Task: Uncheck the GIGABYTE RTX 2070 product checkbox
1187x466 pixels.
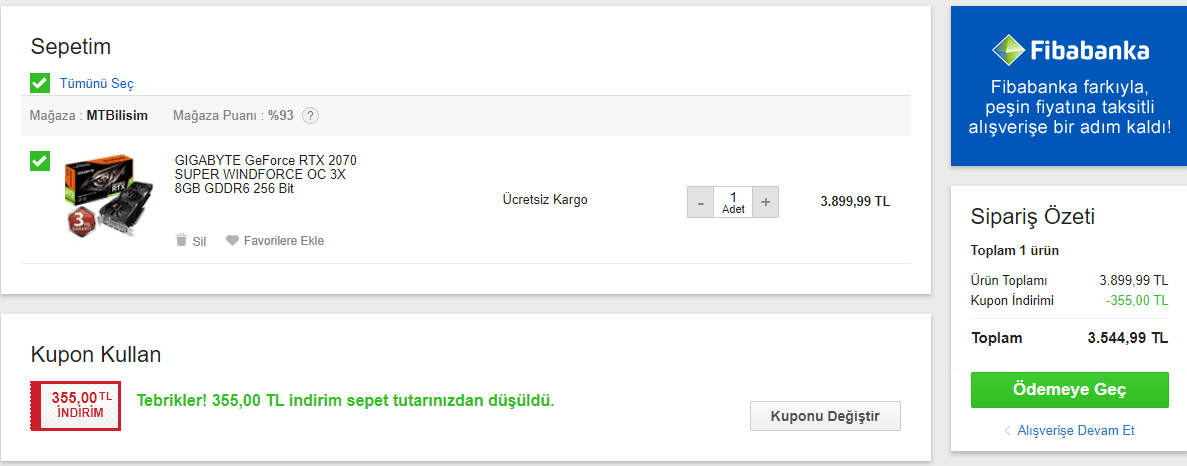Action: tap(40, 160)
